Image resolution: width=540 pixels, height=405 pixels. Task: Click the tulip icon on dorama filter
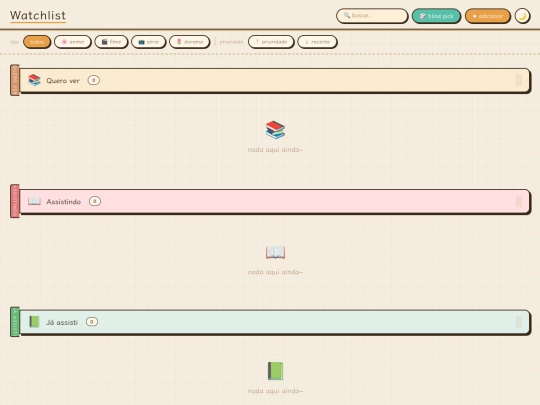tap(179, 42)
